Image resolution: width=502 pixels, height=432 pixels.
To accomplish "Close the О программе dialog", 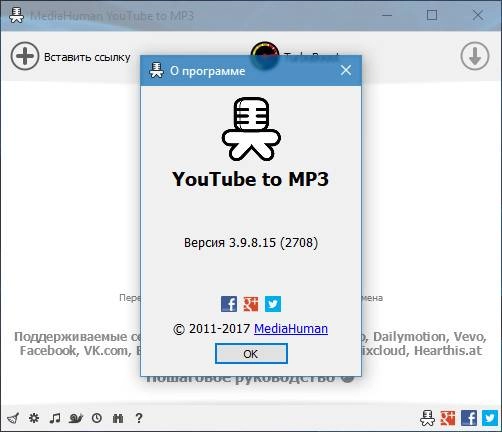I will [346, 70].
